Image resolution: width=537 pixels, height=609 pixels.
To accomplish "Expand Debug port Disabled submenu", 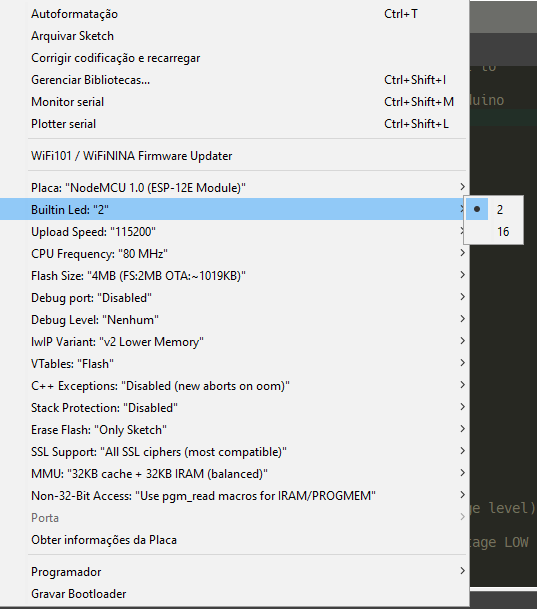I will click(x=235, y=298).
